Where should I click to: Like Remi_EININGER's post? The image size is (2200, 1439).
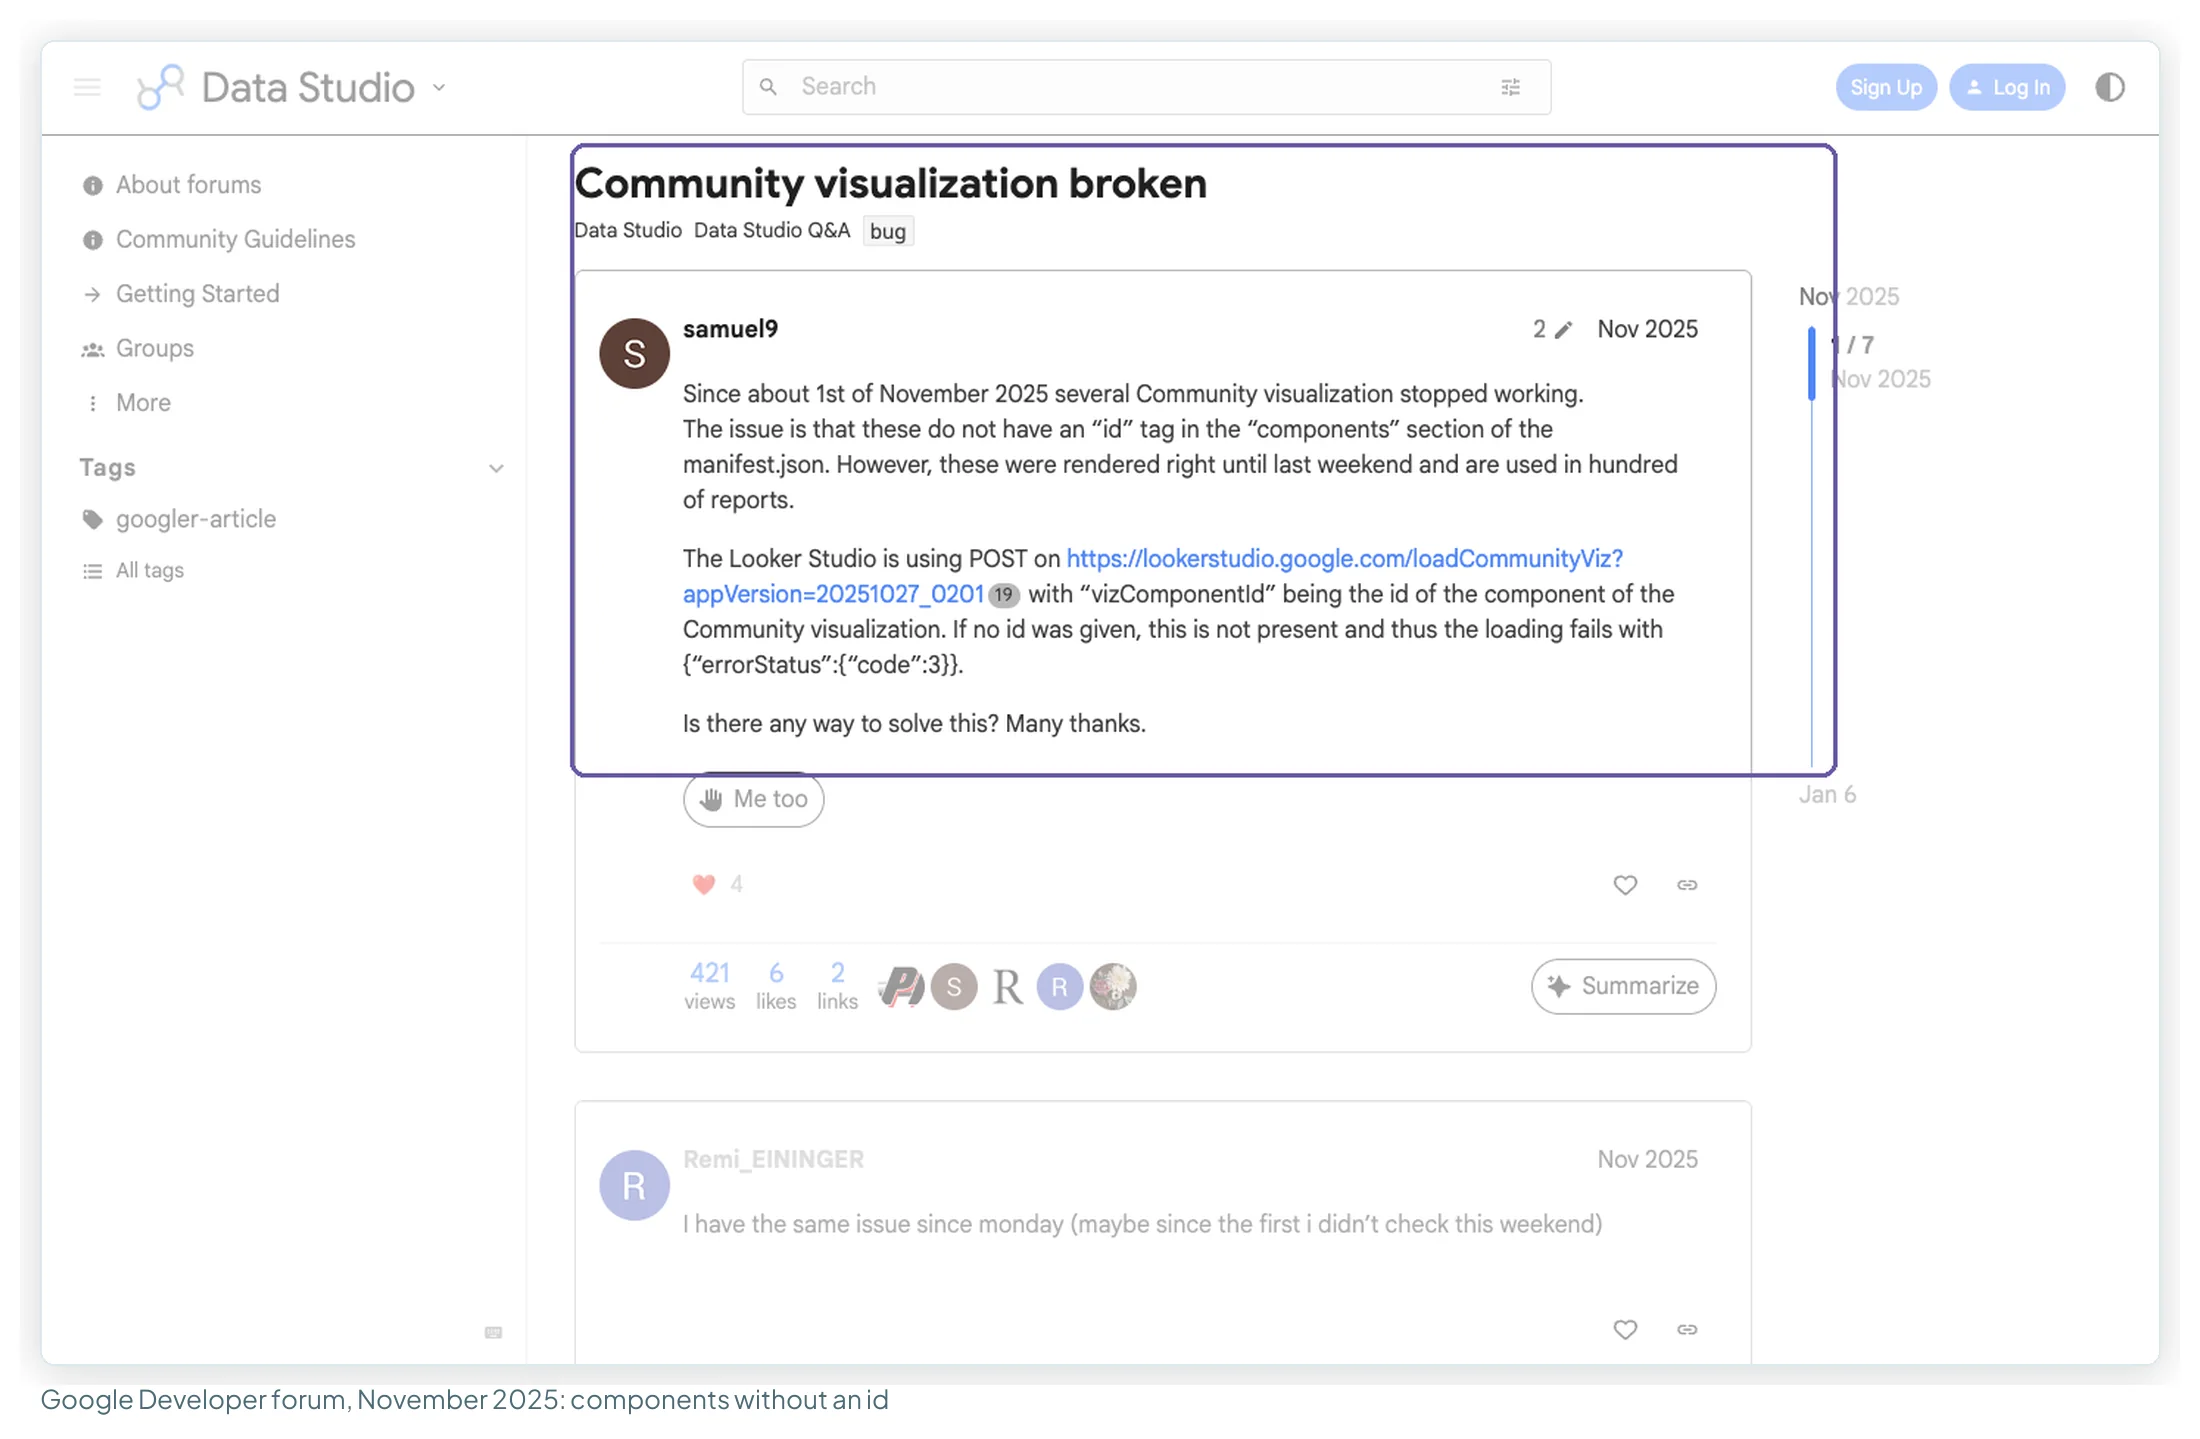tap(1625, 1329)
